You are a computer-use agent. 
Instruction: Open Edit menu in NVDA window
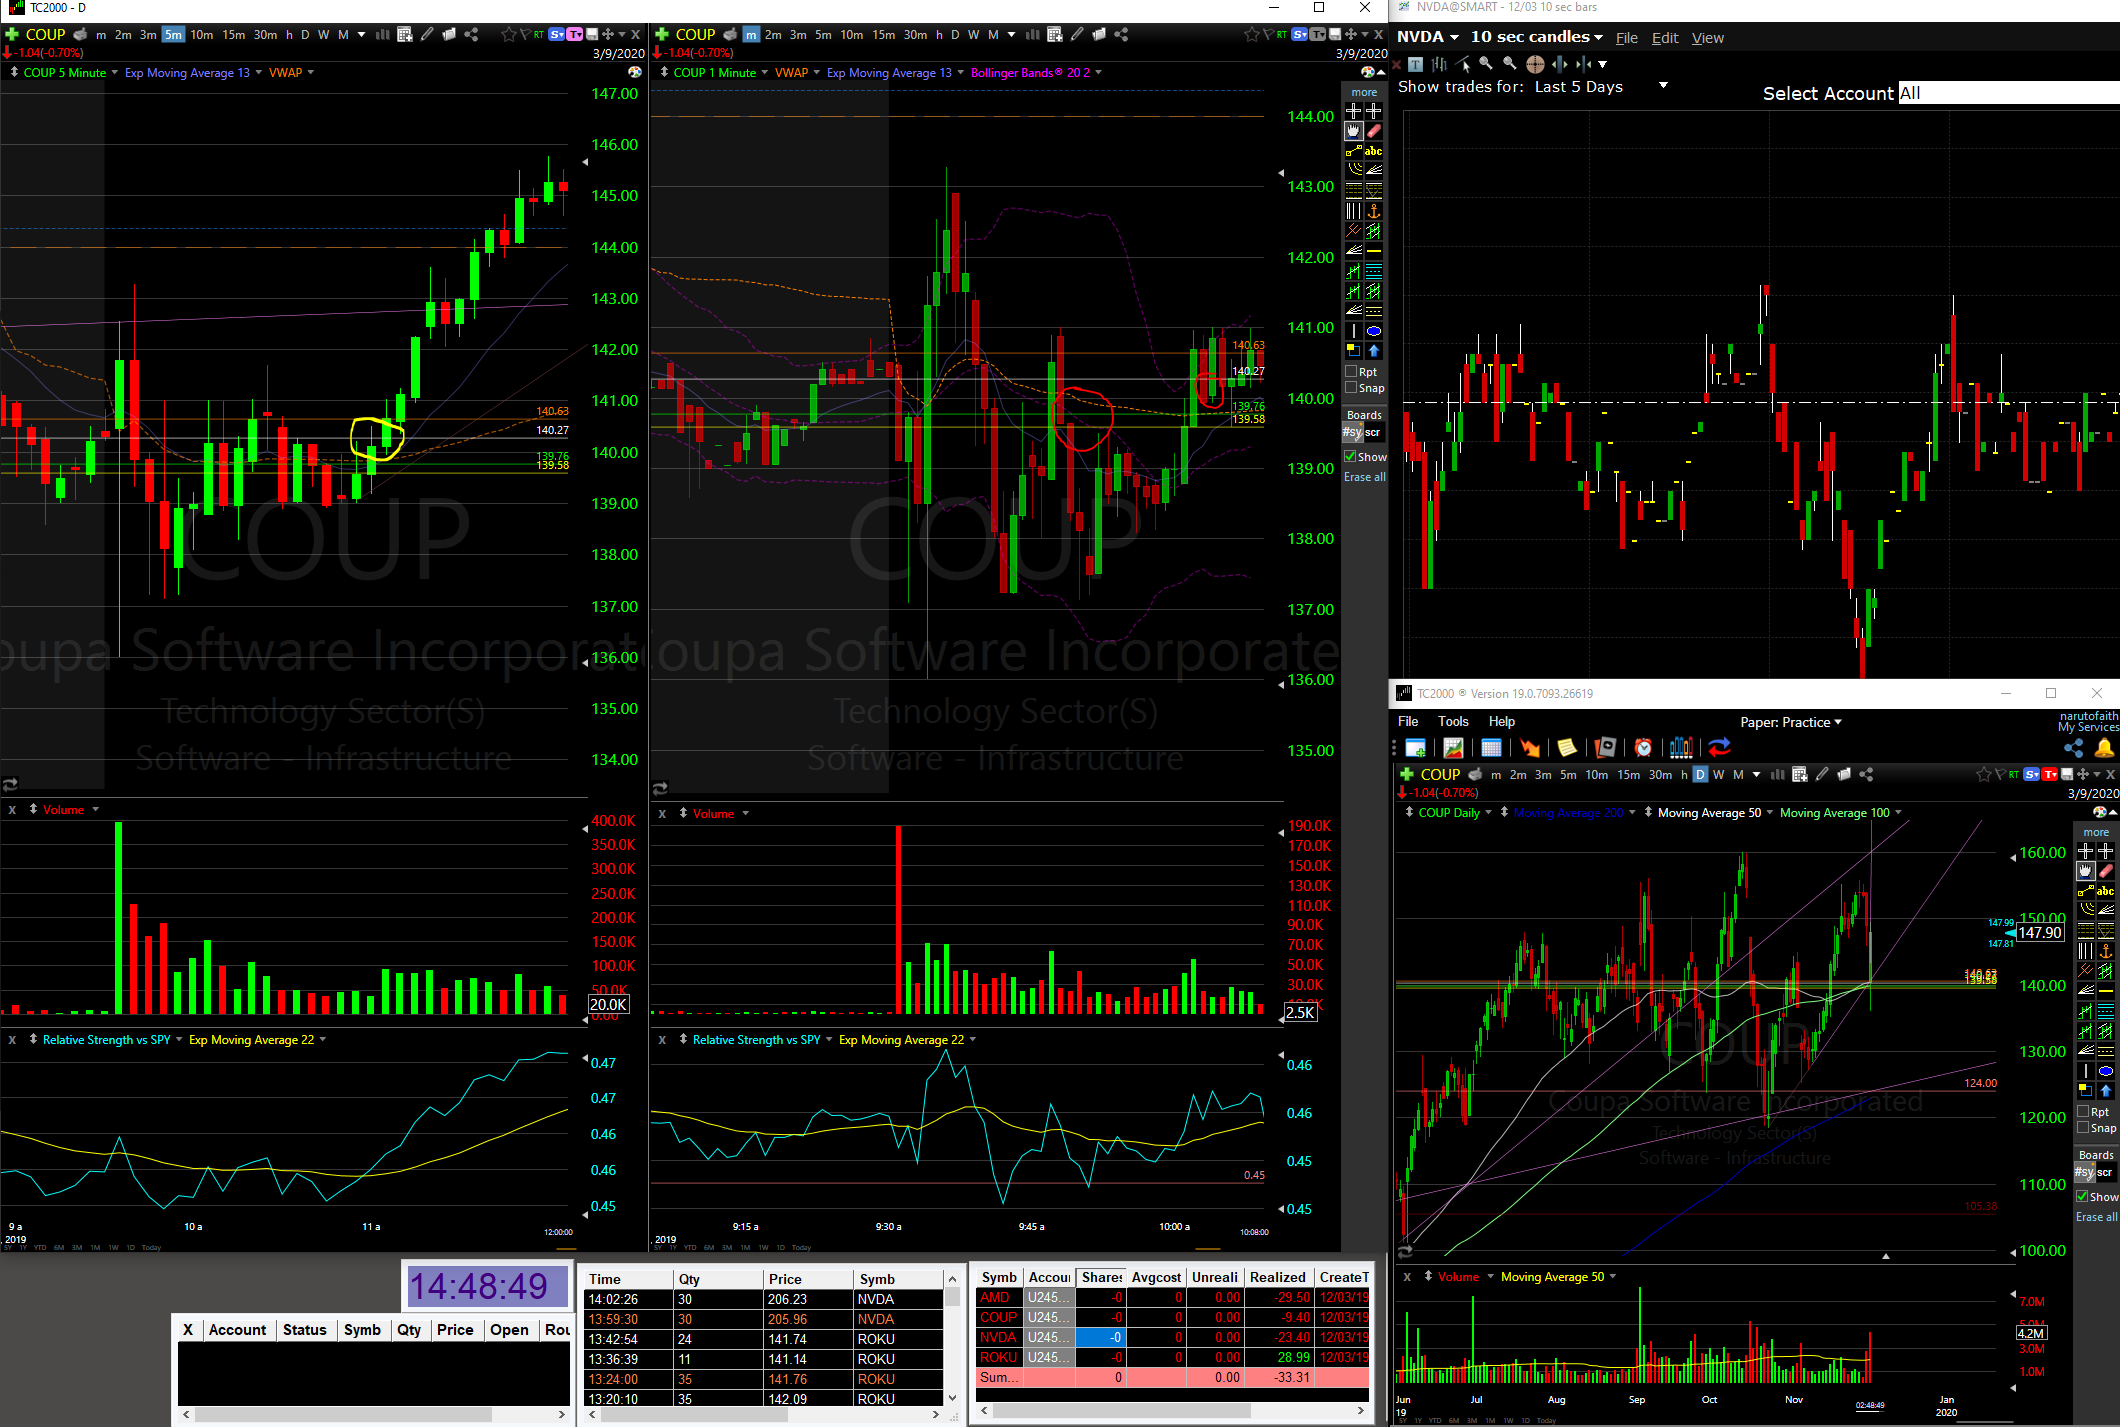(x=1665, y=38)
